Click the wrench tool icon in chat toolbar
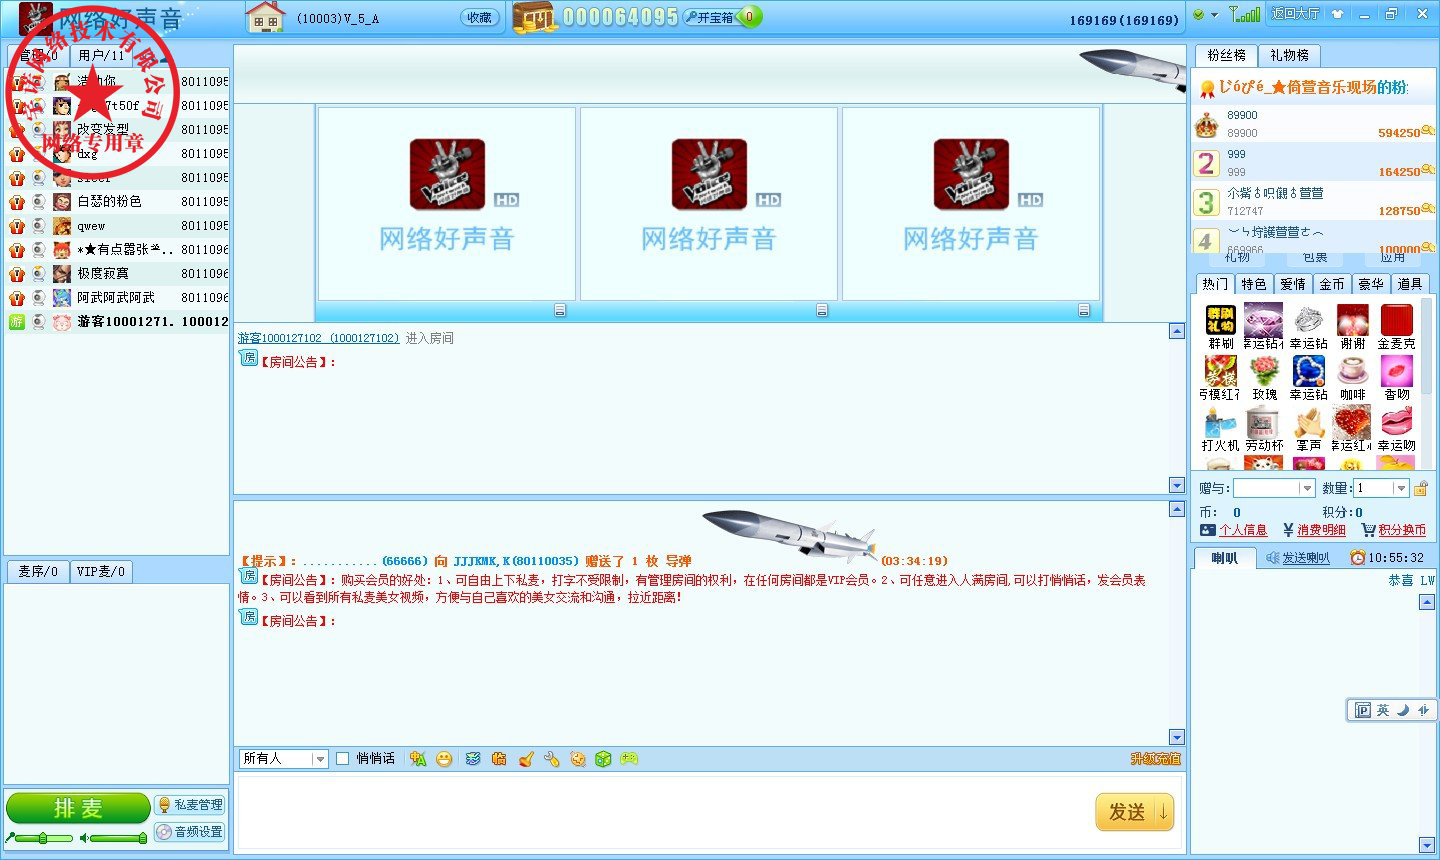The height and width of the screenshot is (860, 1440). [551, 759]
